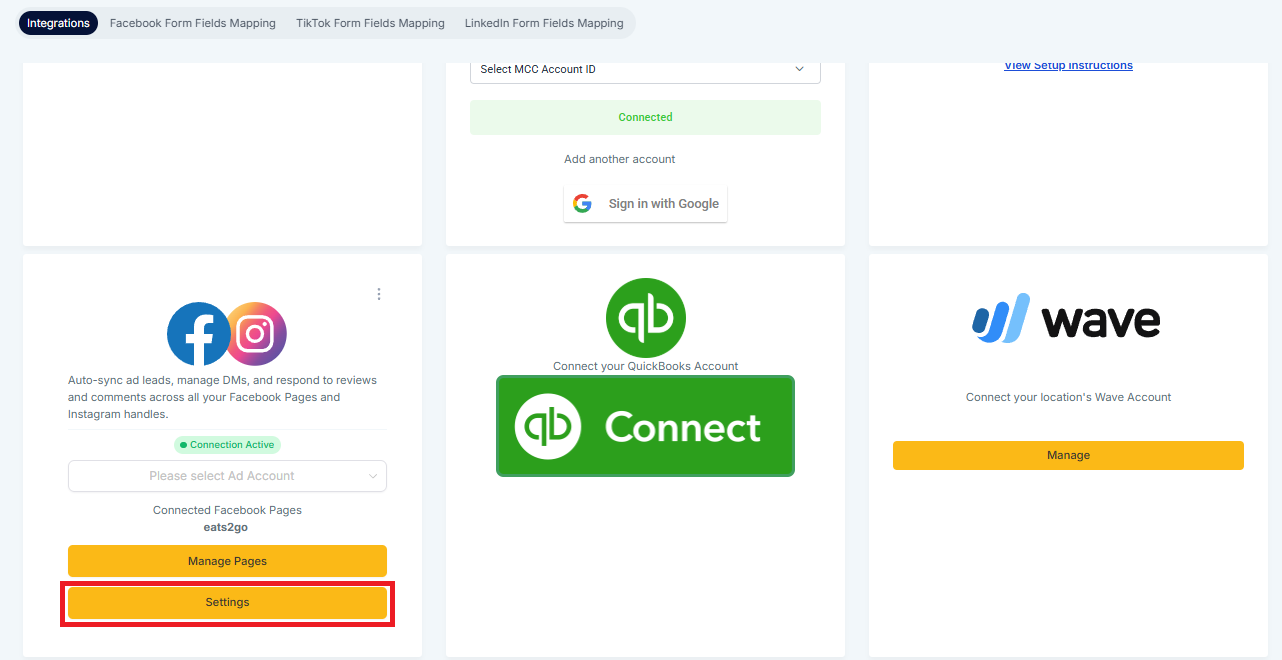Open View Setup Instructions link
Viewport: 1282px width, 660px height.
coord(1068,66)
